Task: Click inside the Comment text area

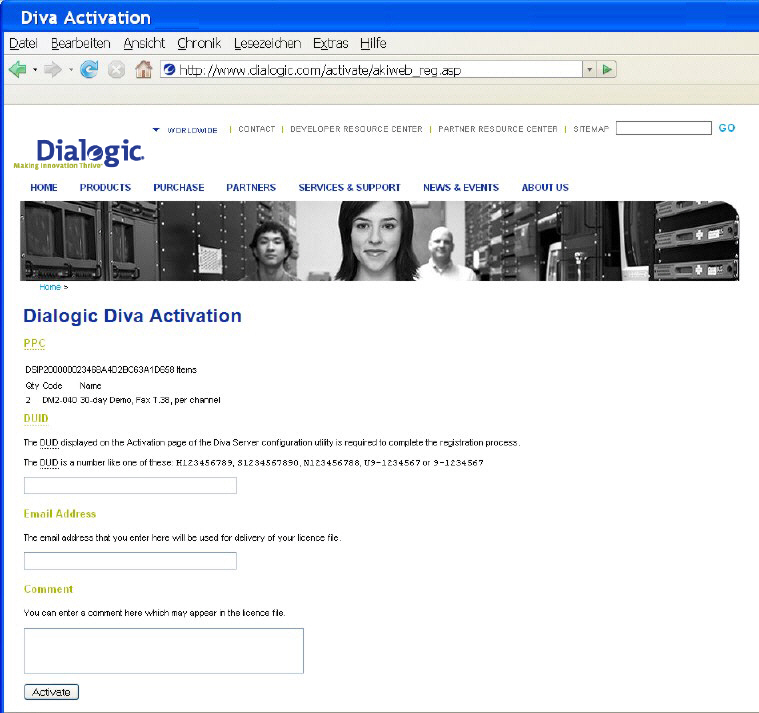Action: point(163,650)
